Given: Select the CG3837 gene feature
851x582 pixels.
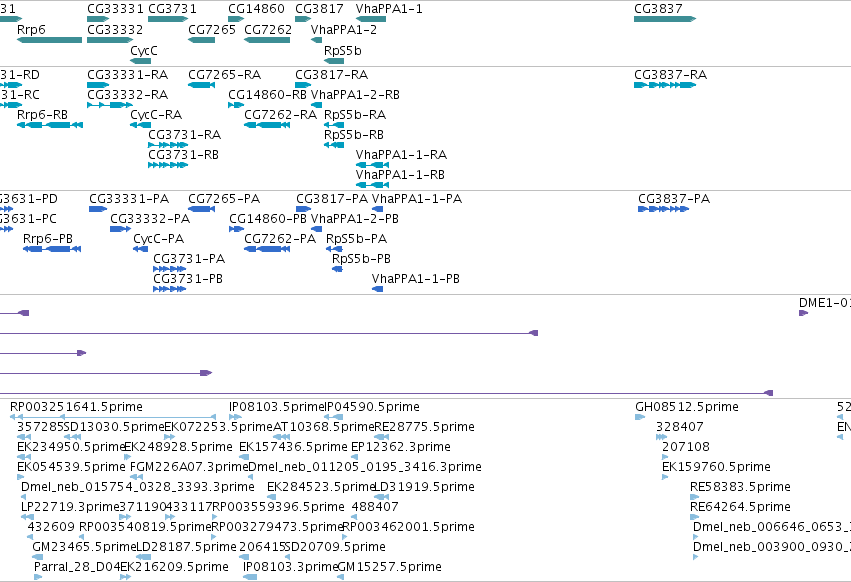Looking at the screenshot, I should [665, 19].
